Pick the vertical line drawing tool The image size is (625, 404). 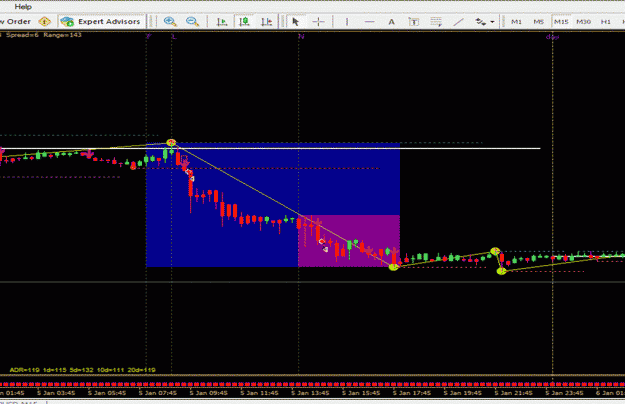pyautogui.click(x=347, y=22)
